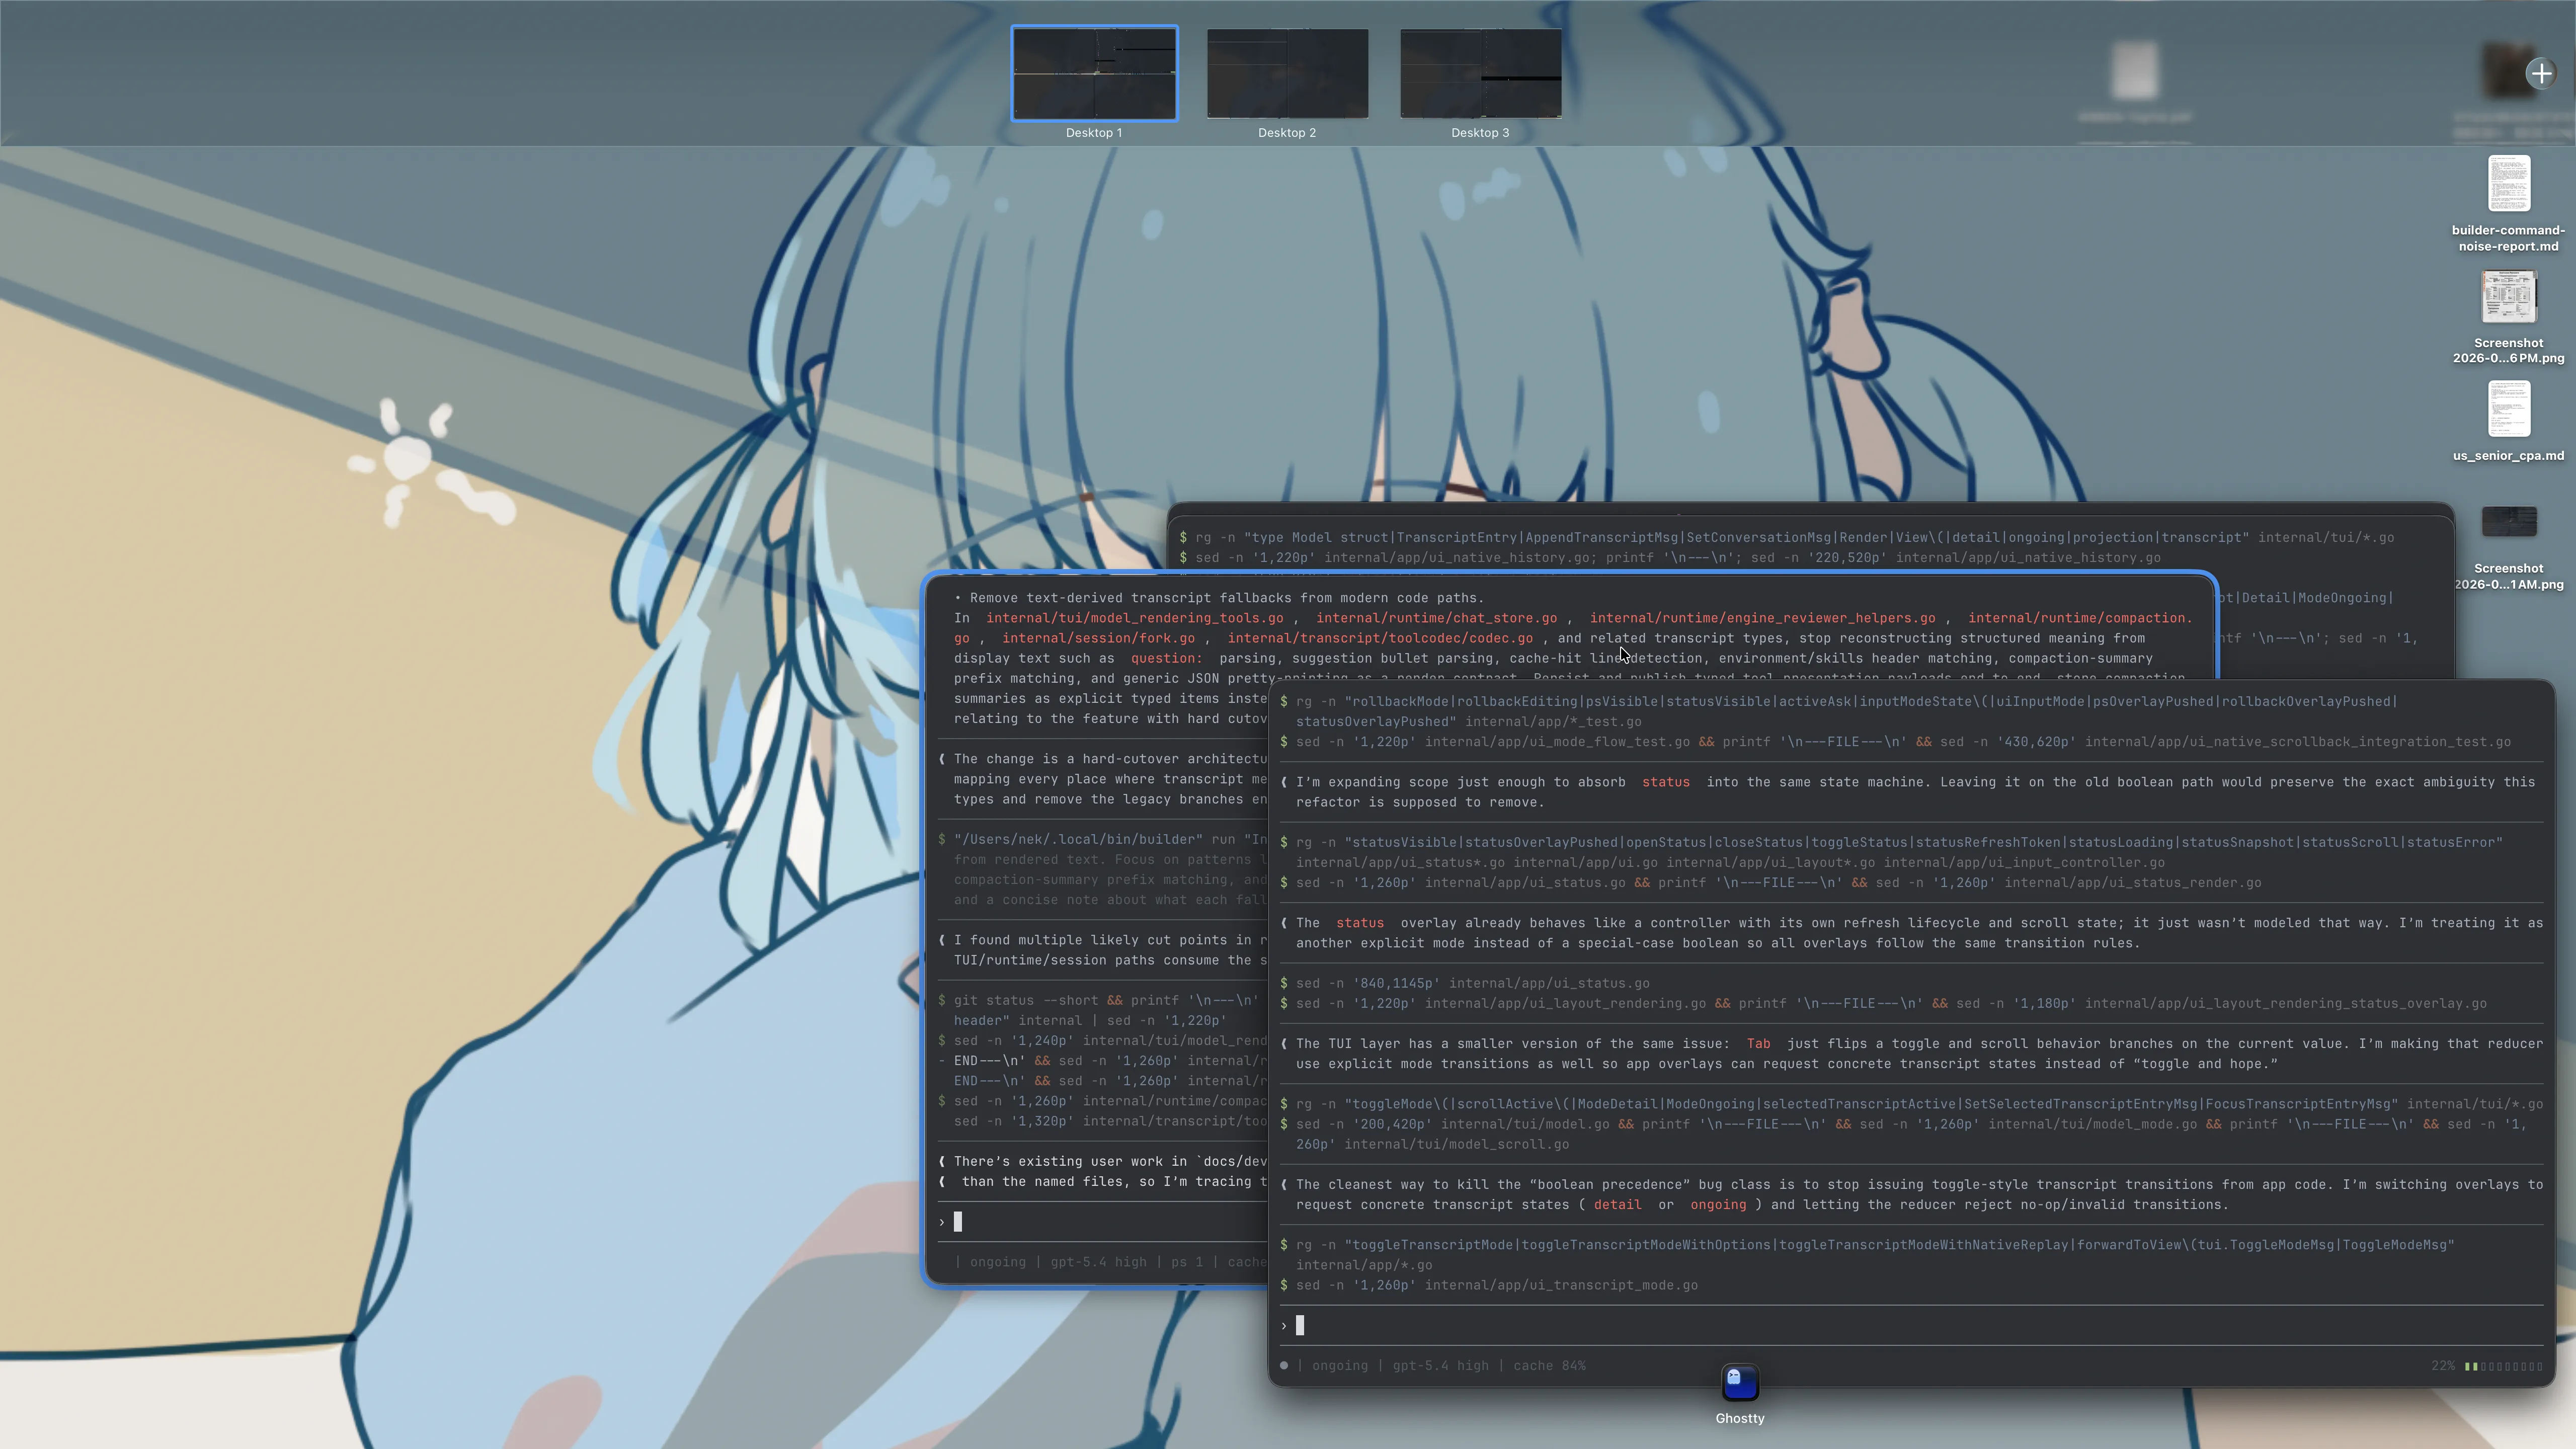
Task: Switch to Desktop 1 space
Action: [x=1094, y=73]
